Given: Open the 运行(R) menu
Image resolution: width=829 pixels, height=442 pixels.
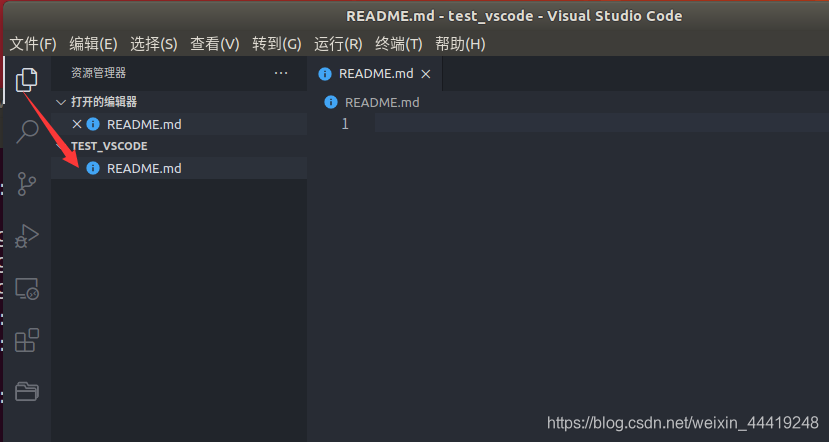Looking at the screenshot, I should [x=338, y=44].
